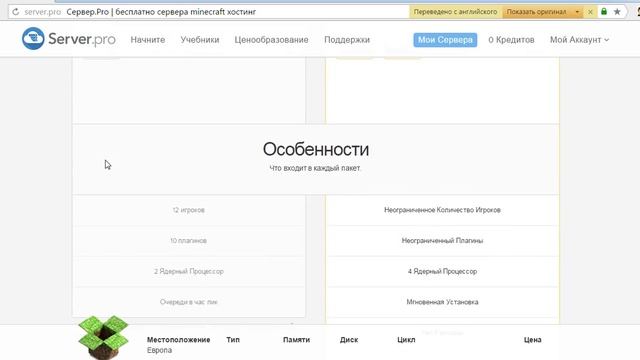Screen dimensions: 640x360
Task: Click the "Особенности" heading
Action: coord(316,149)
